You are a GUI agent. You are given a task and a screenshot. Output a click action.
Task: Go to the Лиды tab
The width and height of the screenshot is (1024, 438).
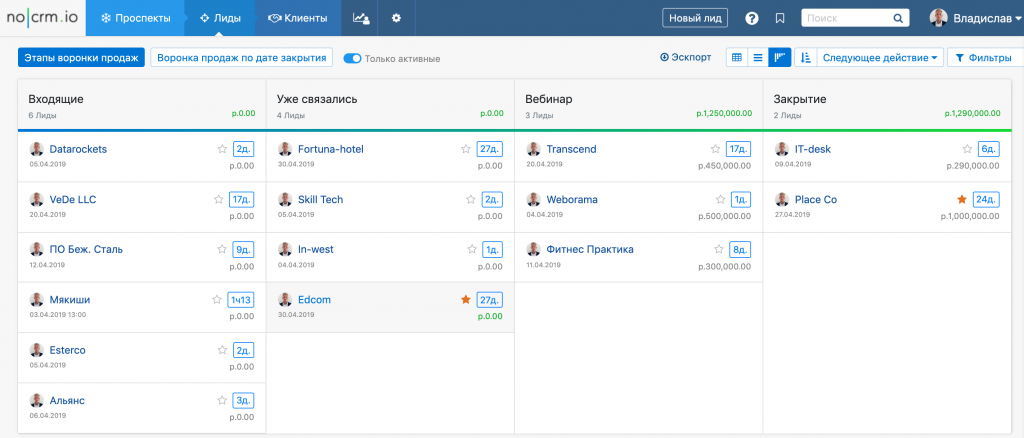coord(220,18)
